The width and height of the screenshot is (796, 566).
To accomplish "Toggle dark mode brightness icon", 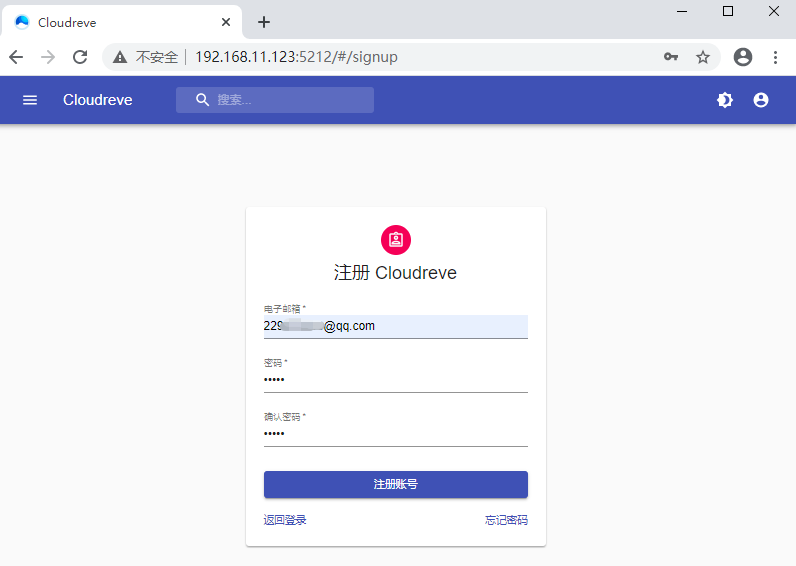I will [725, 100].
